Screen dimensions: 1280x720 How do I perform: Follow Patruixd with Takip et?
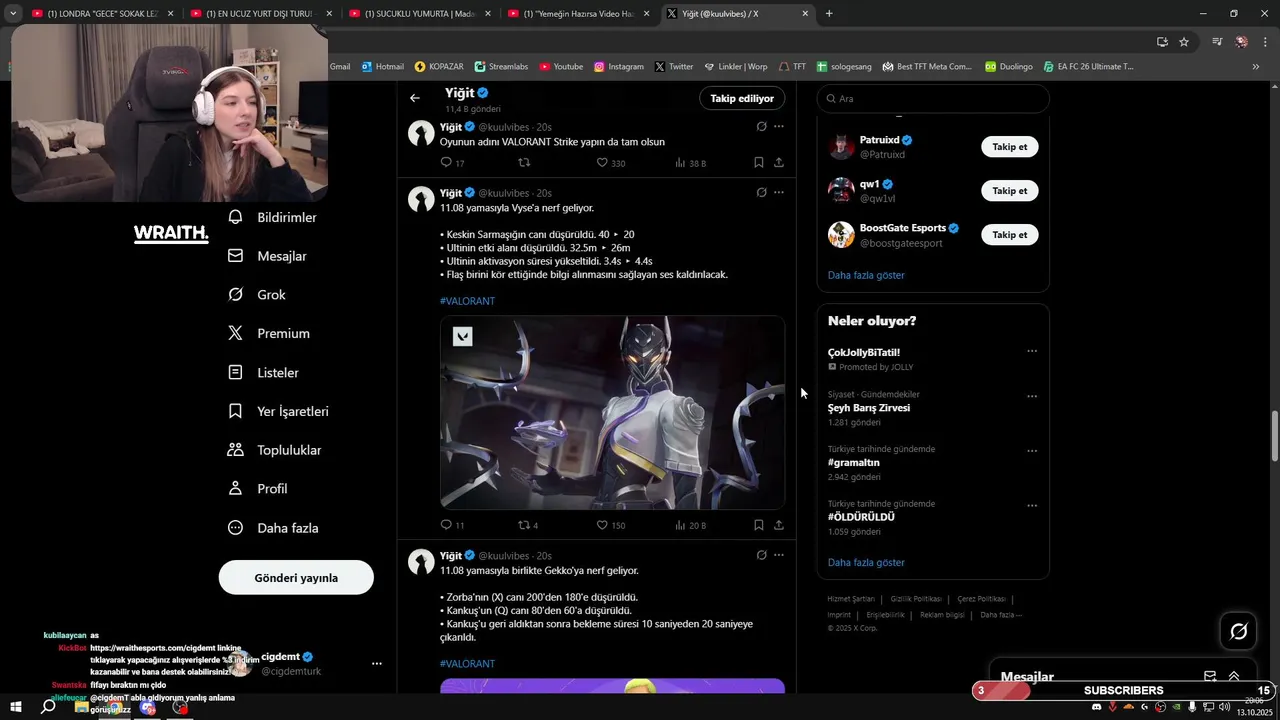pos(1009,147)
